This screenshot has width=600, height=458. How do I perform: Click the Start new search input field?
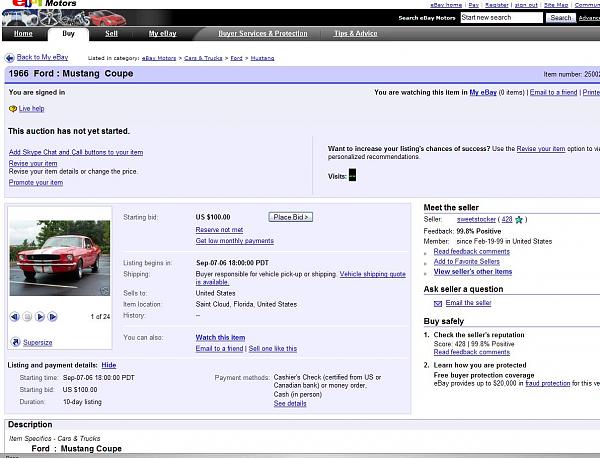[502, 17]
